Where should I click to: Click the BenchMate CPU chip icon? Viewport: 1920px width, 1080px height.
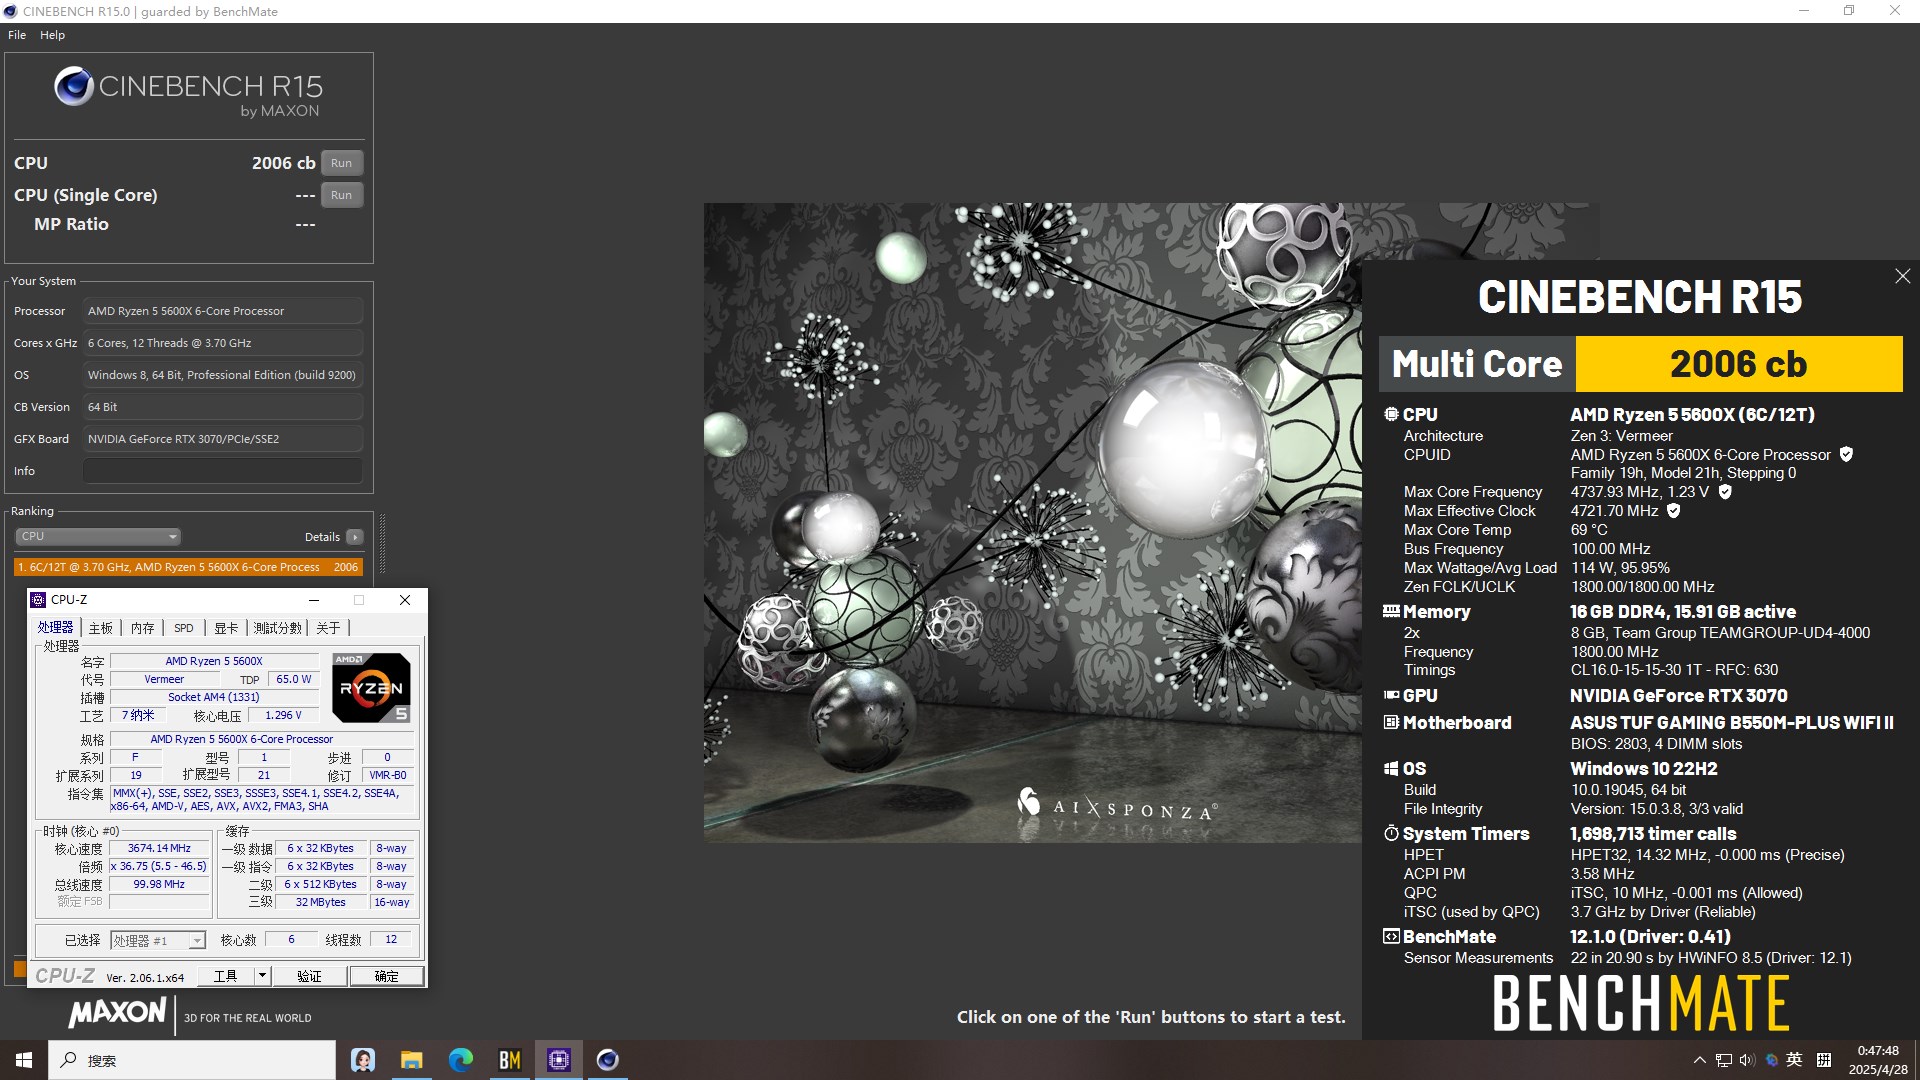1391,414
